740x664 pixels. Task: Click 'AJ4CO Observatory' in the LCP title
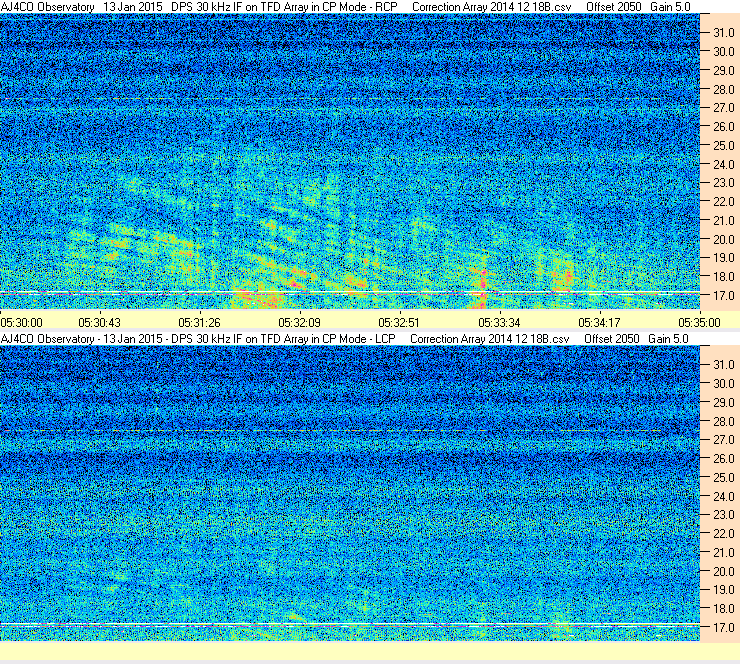pyautogui.click(x=48, y=339)
